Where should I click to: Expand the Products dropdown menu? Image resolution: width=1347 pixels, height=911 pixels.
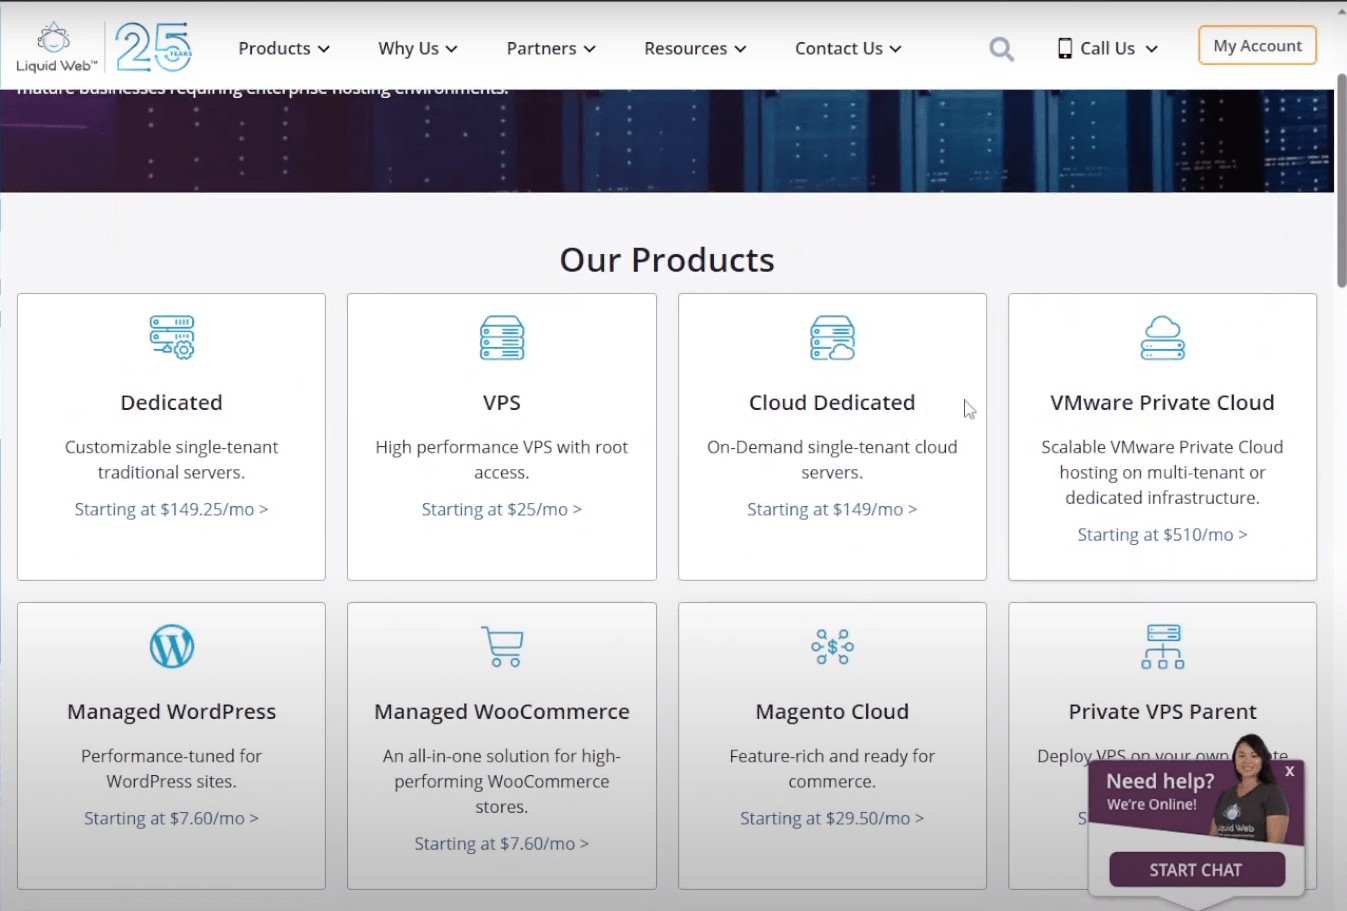[x=284, y=48]
